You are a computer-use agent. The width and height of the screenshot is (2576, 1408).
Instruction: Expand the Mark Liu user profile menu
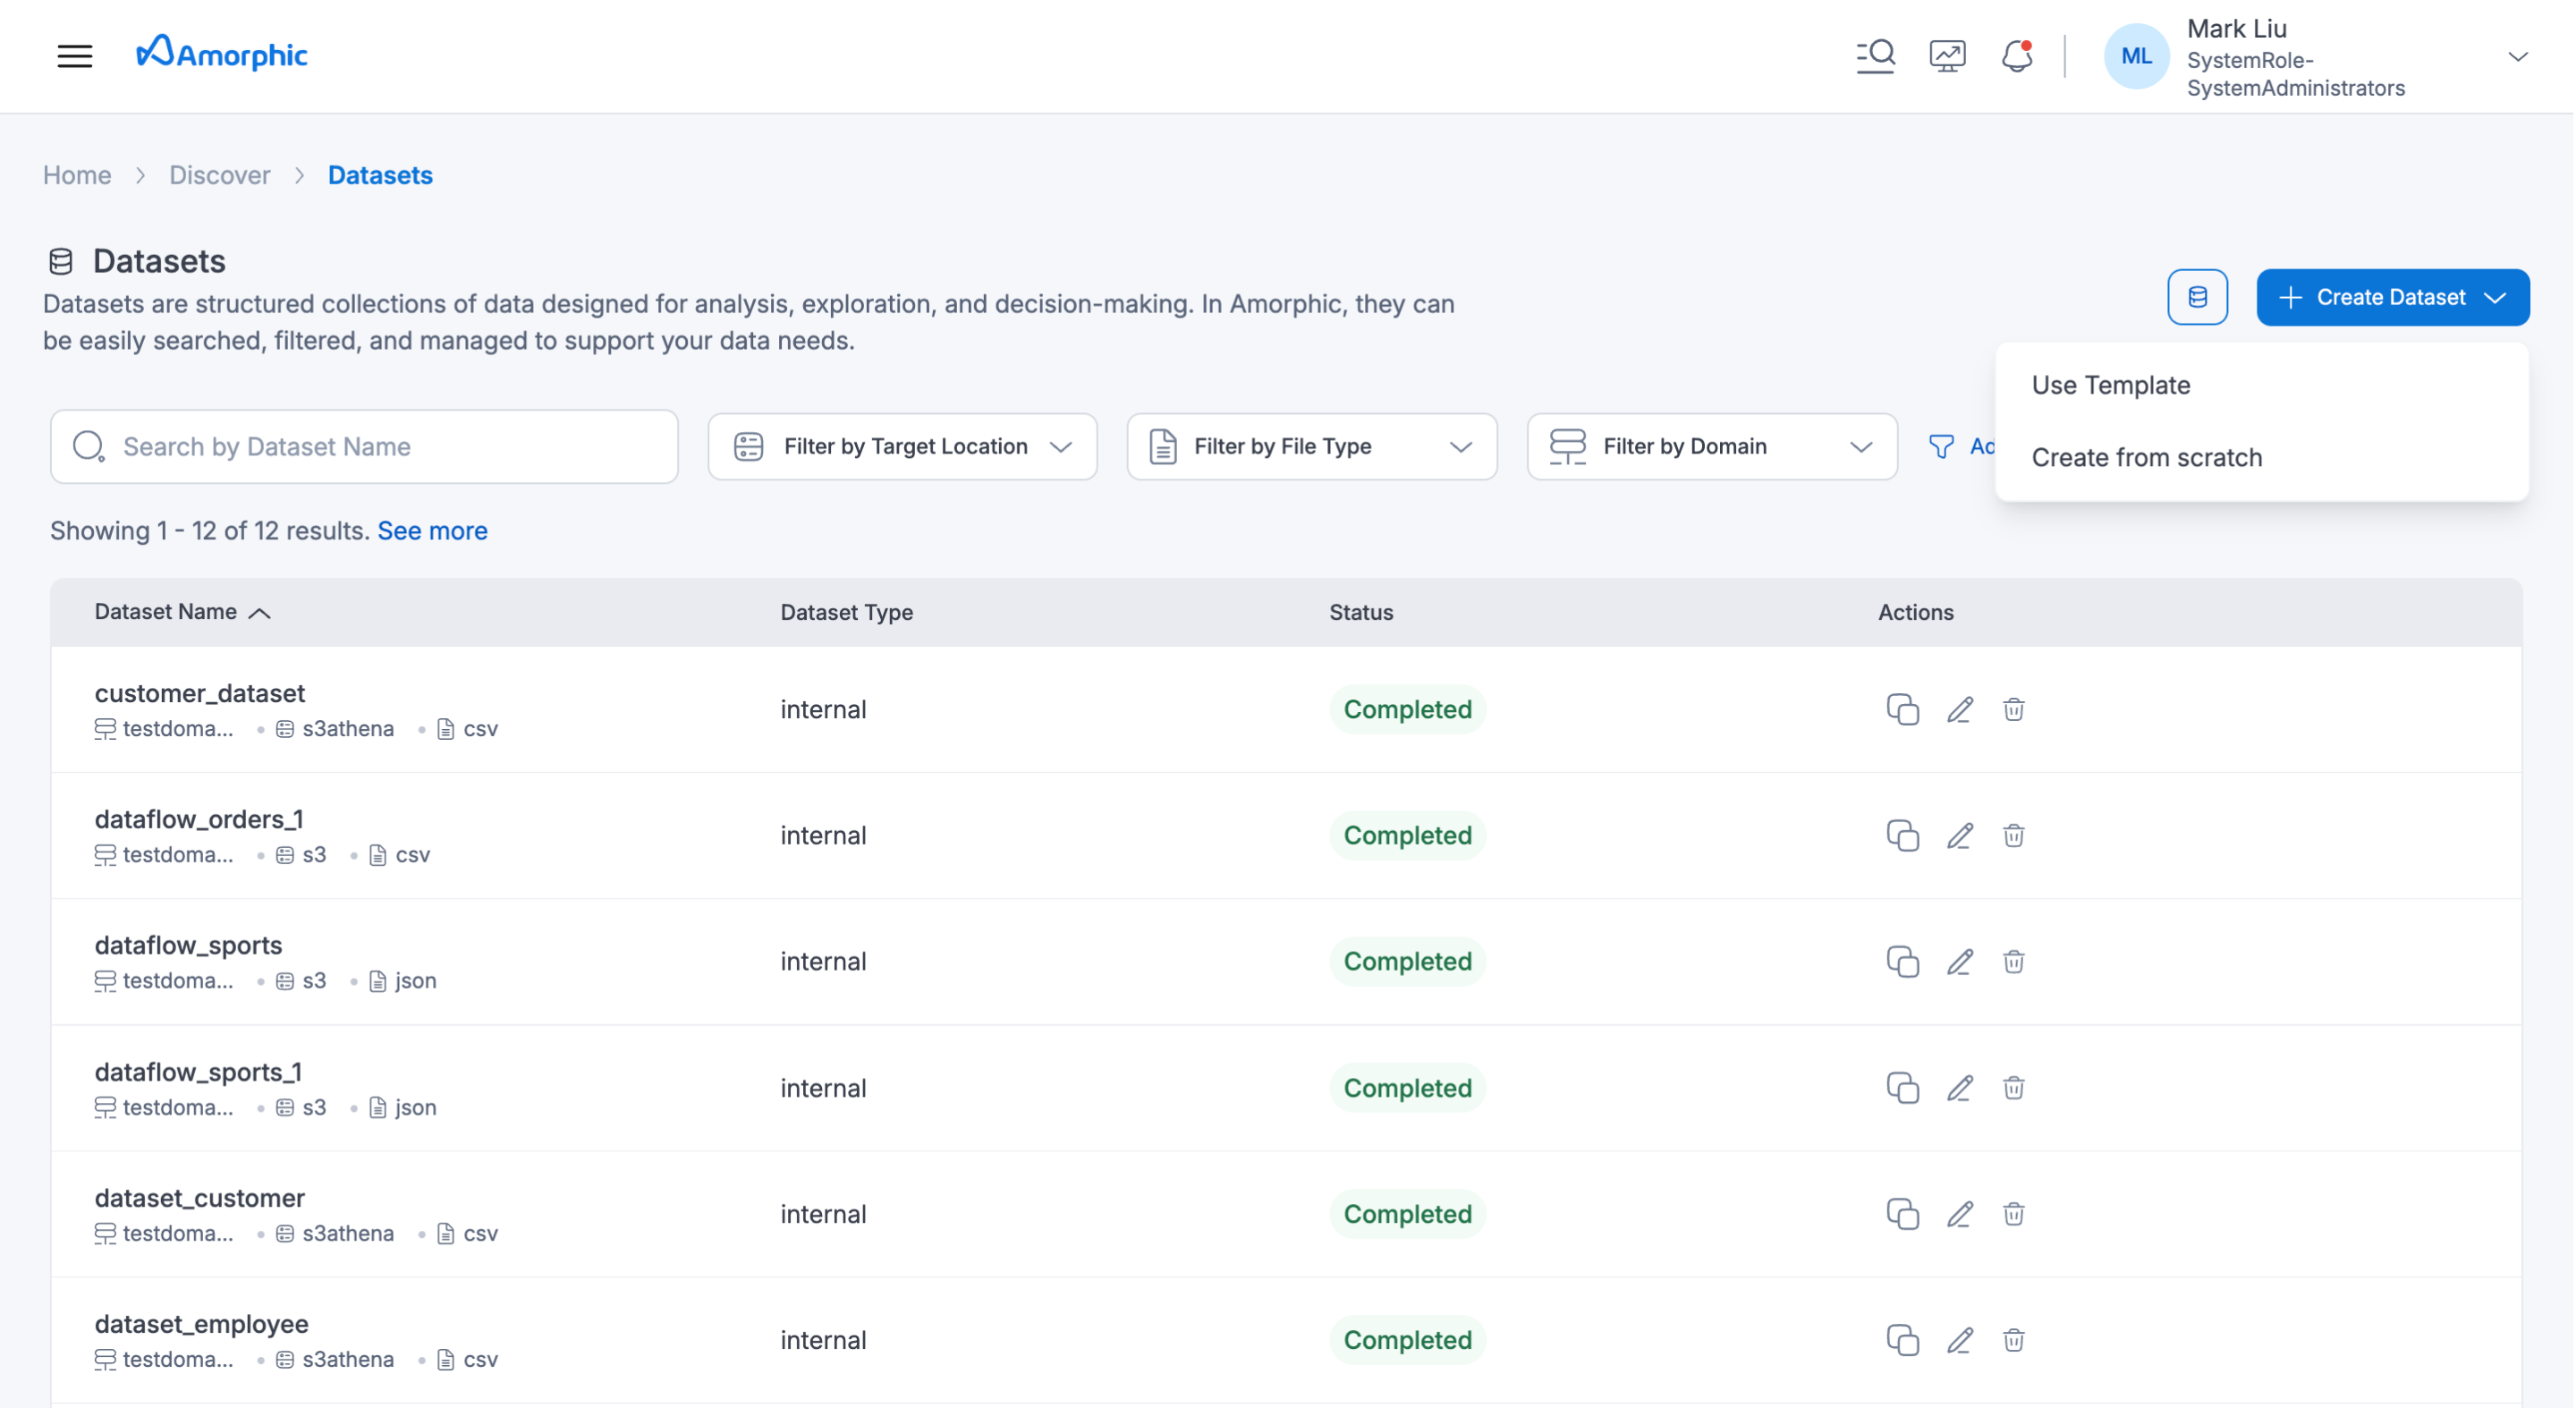click(x=2517, y=57)
